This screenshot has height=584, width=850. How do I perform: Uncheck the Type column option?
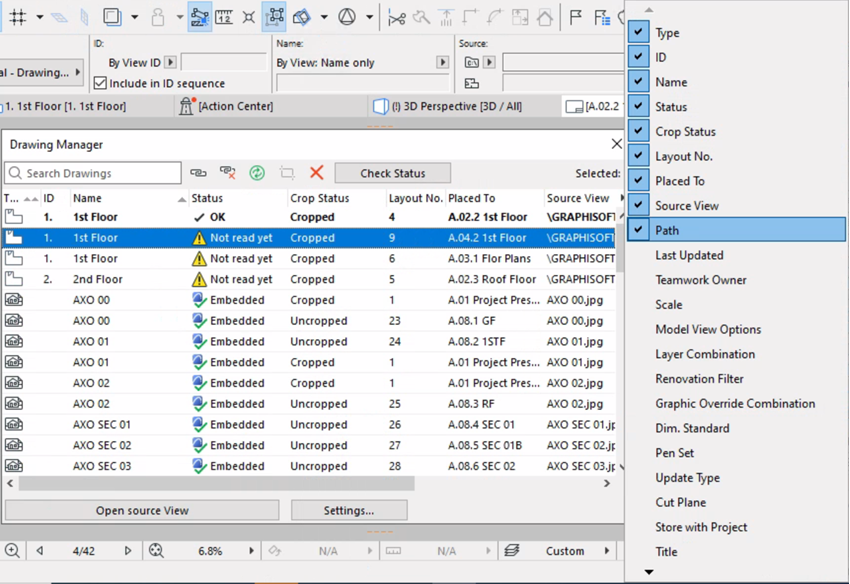click(638, 32)
